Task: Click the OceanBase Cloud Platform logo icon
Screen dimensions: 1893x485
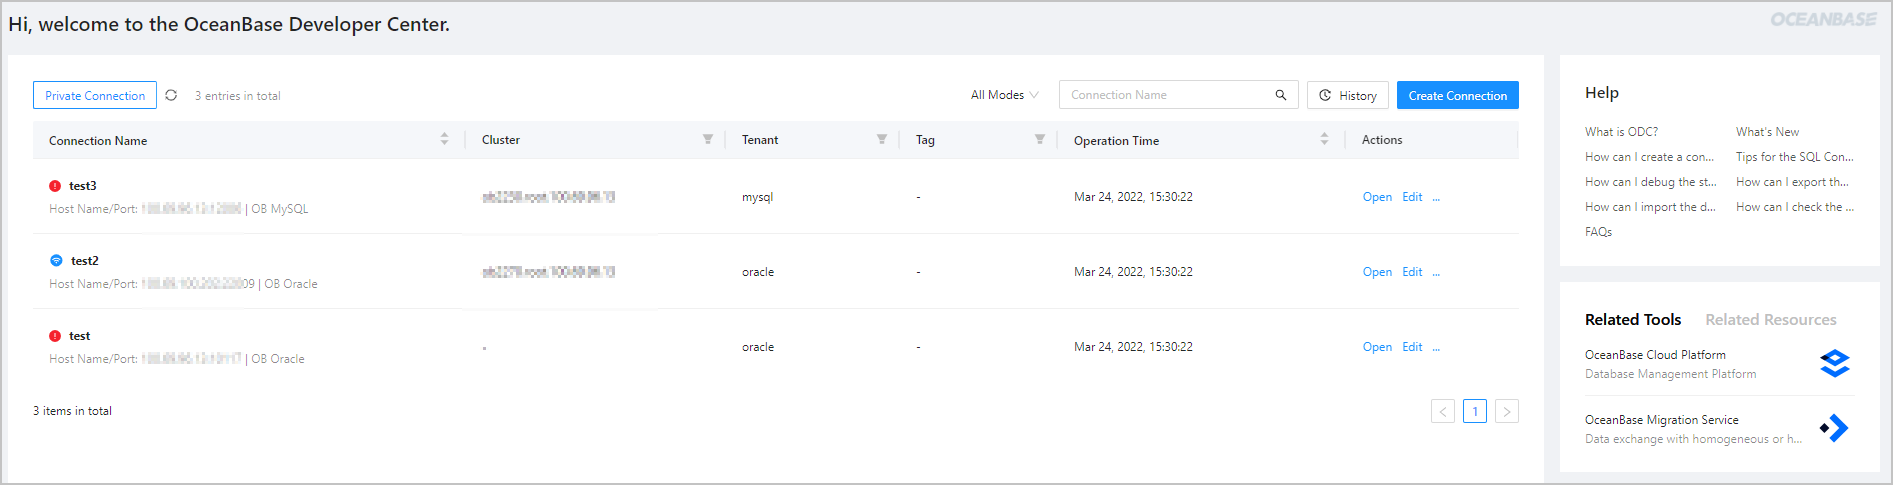Action: click(1835, 363)
